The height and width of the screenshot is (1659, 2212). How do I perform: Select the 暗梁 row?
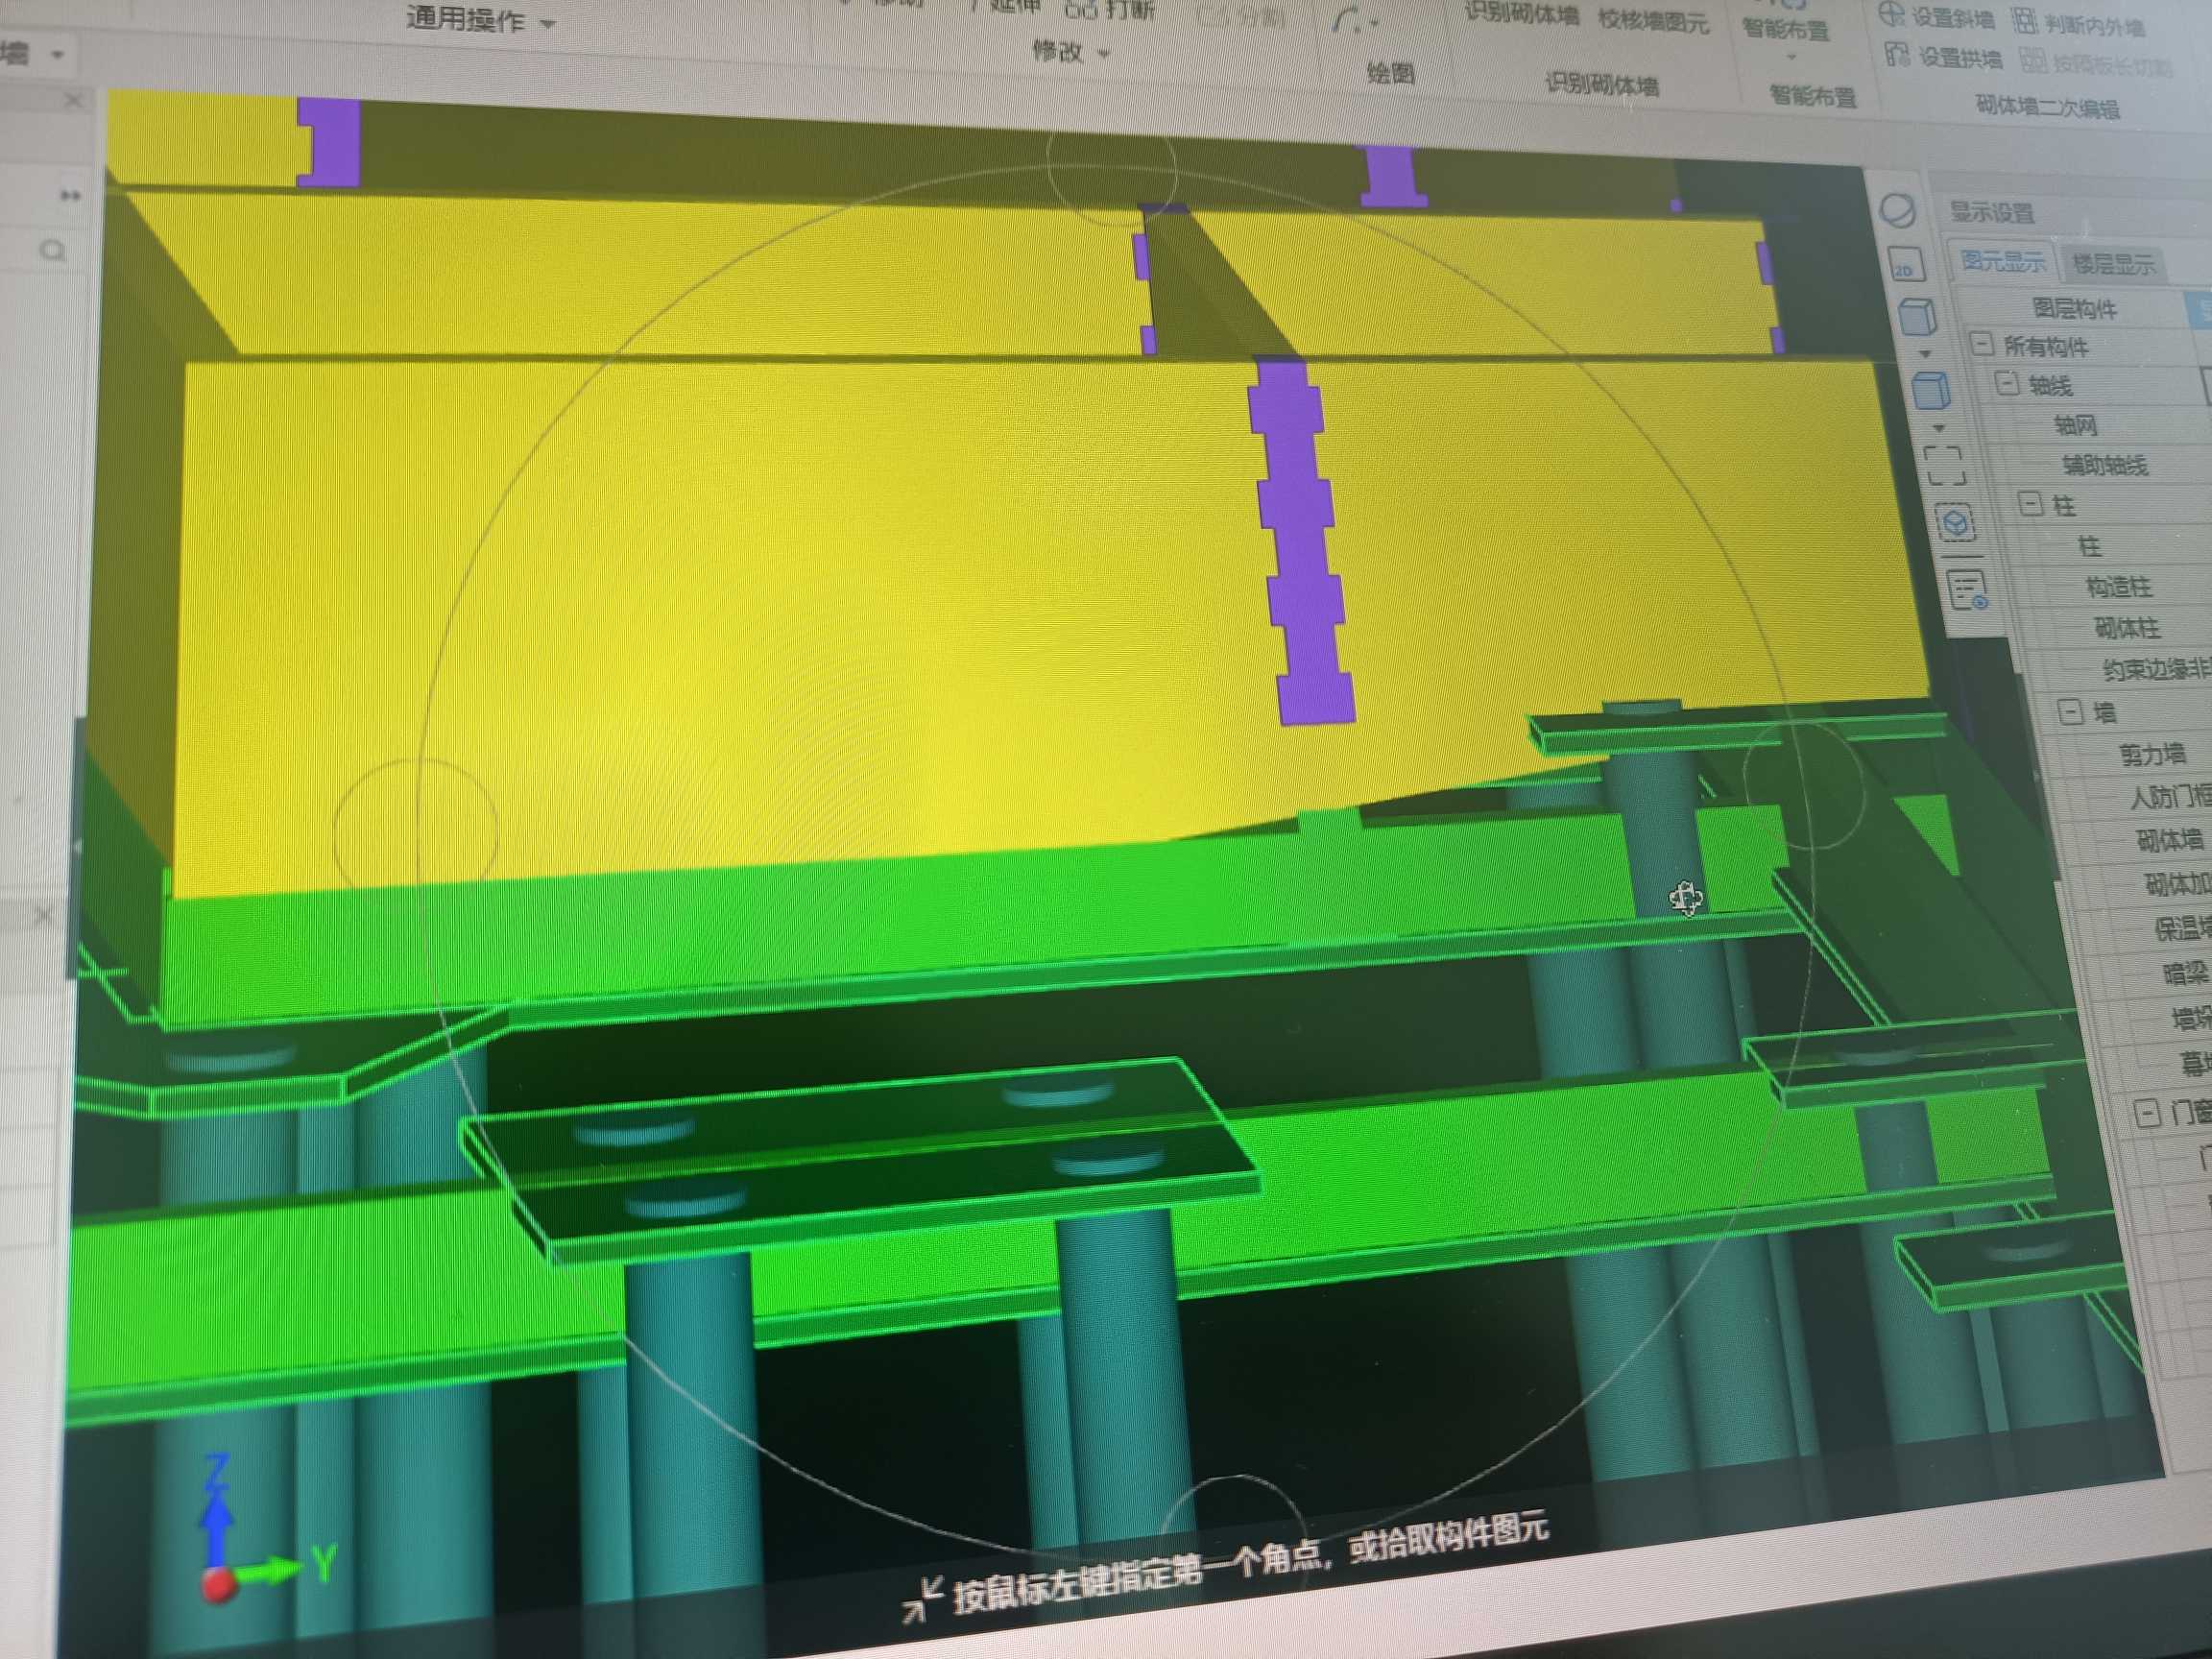[x=2185, y=973]
